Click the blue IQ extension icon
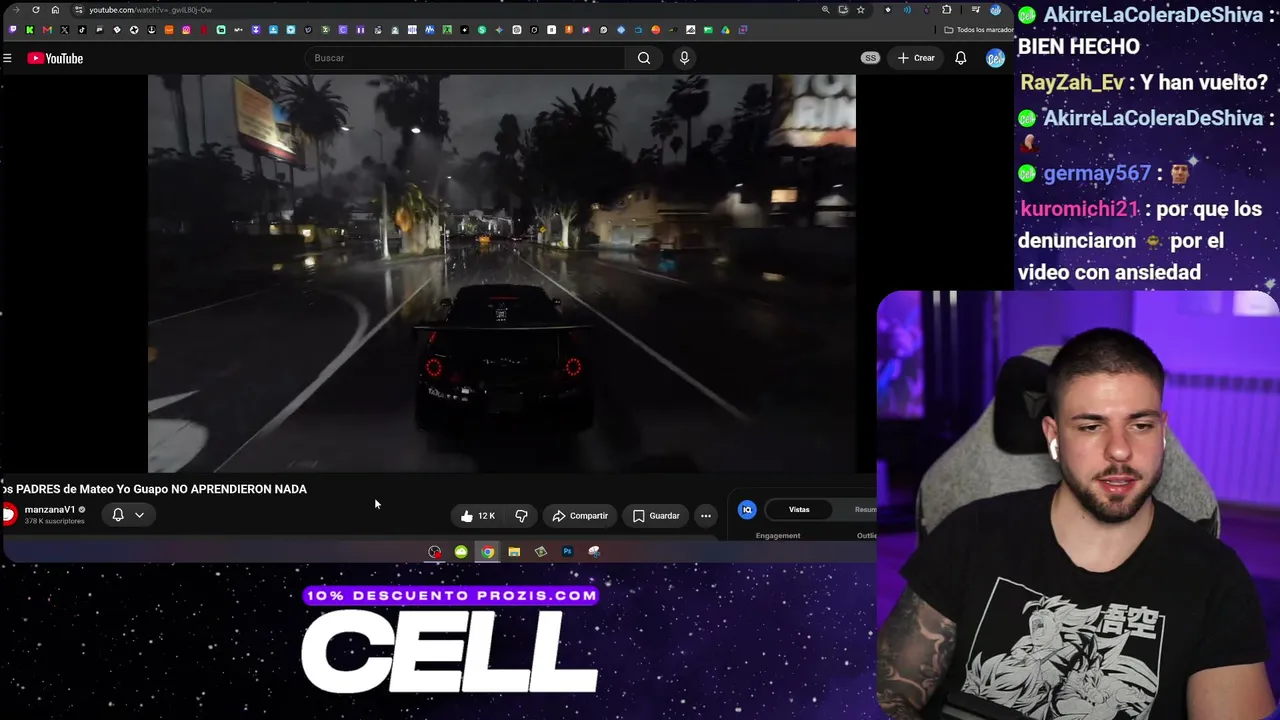Viewport: 1280px width, 720px height. 747,510
